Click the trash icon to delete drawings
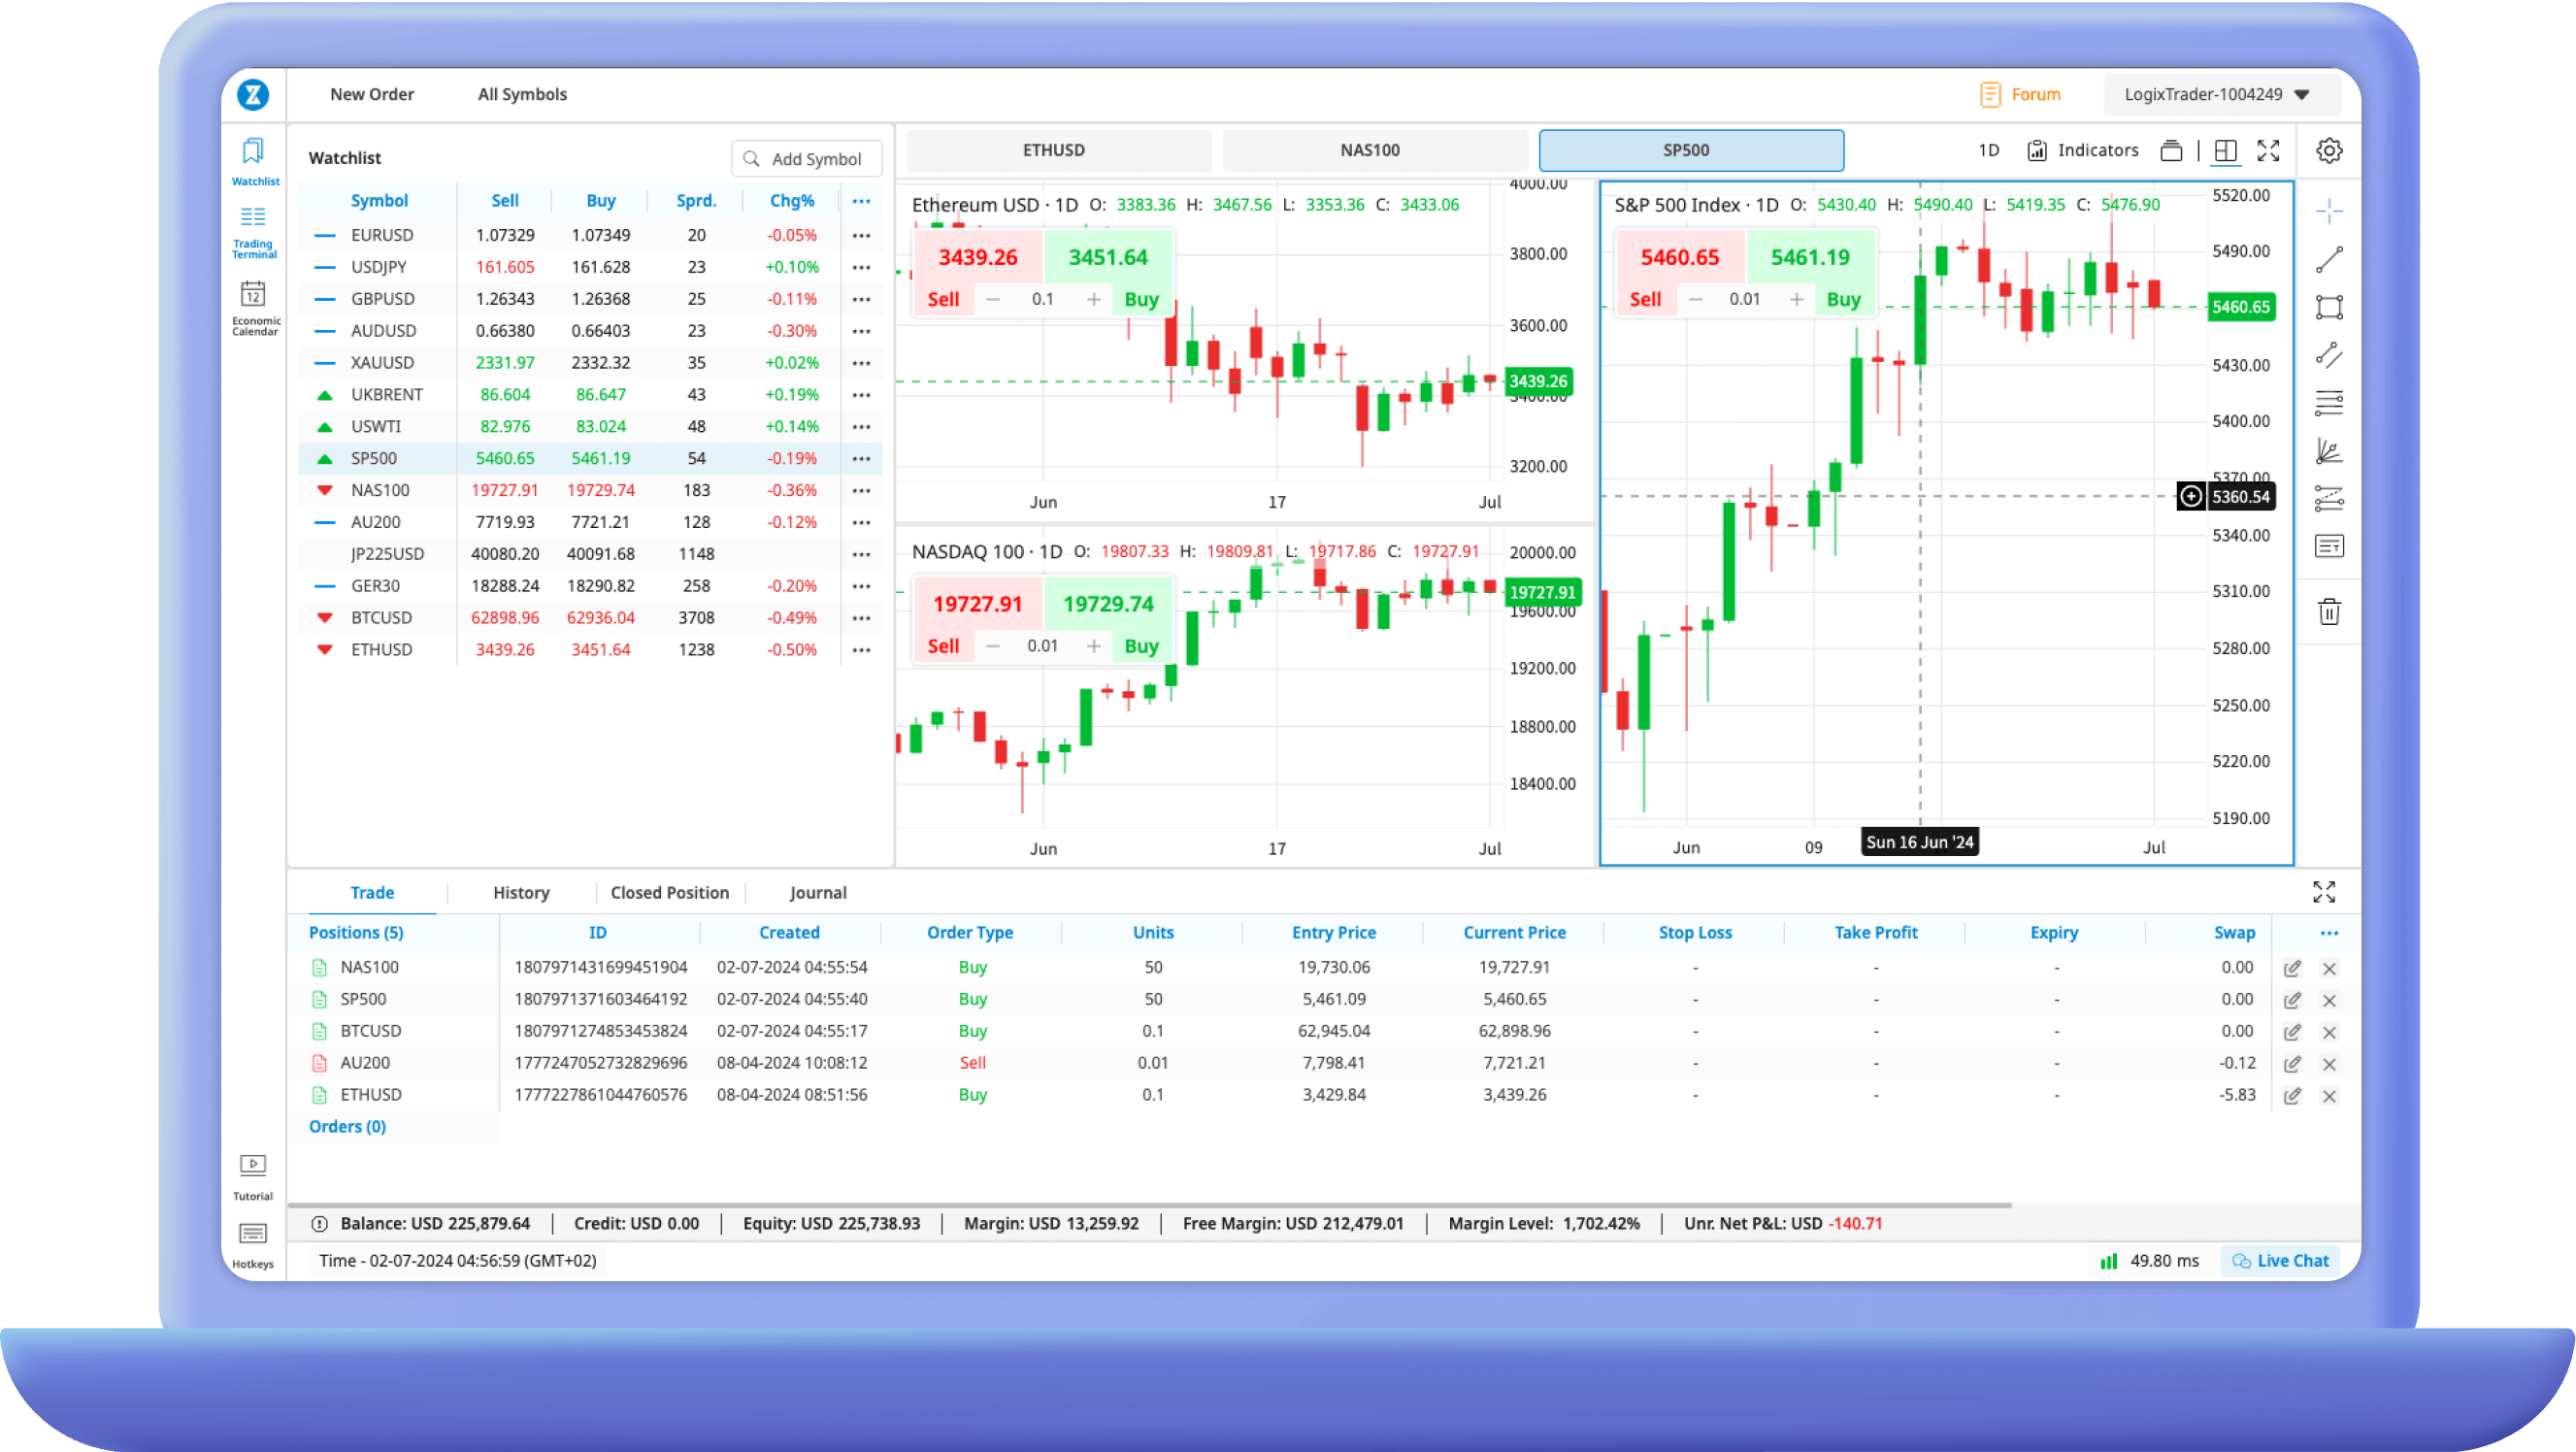This screenshot has width=2576, height=1452. point(2329,612)
